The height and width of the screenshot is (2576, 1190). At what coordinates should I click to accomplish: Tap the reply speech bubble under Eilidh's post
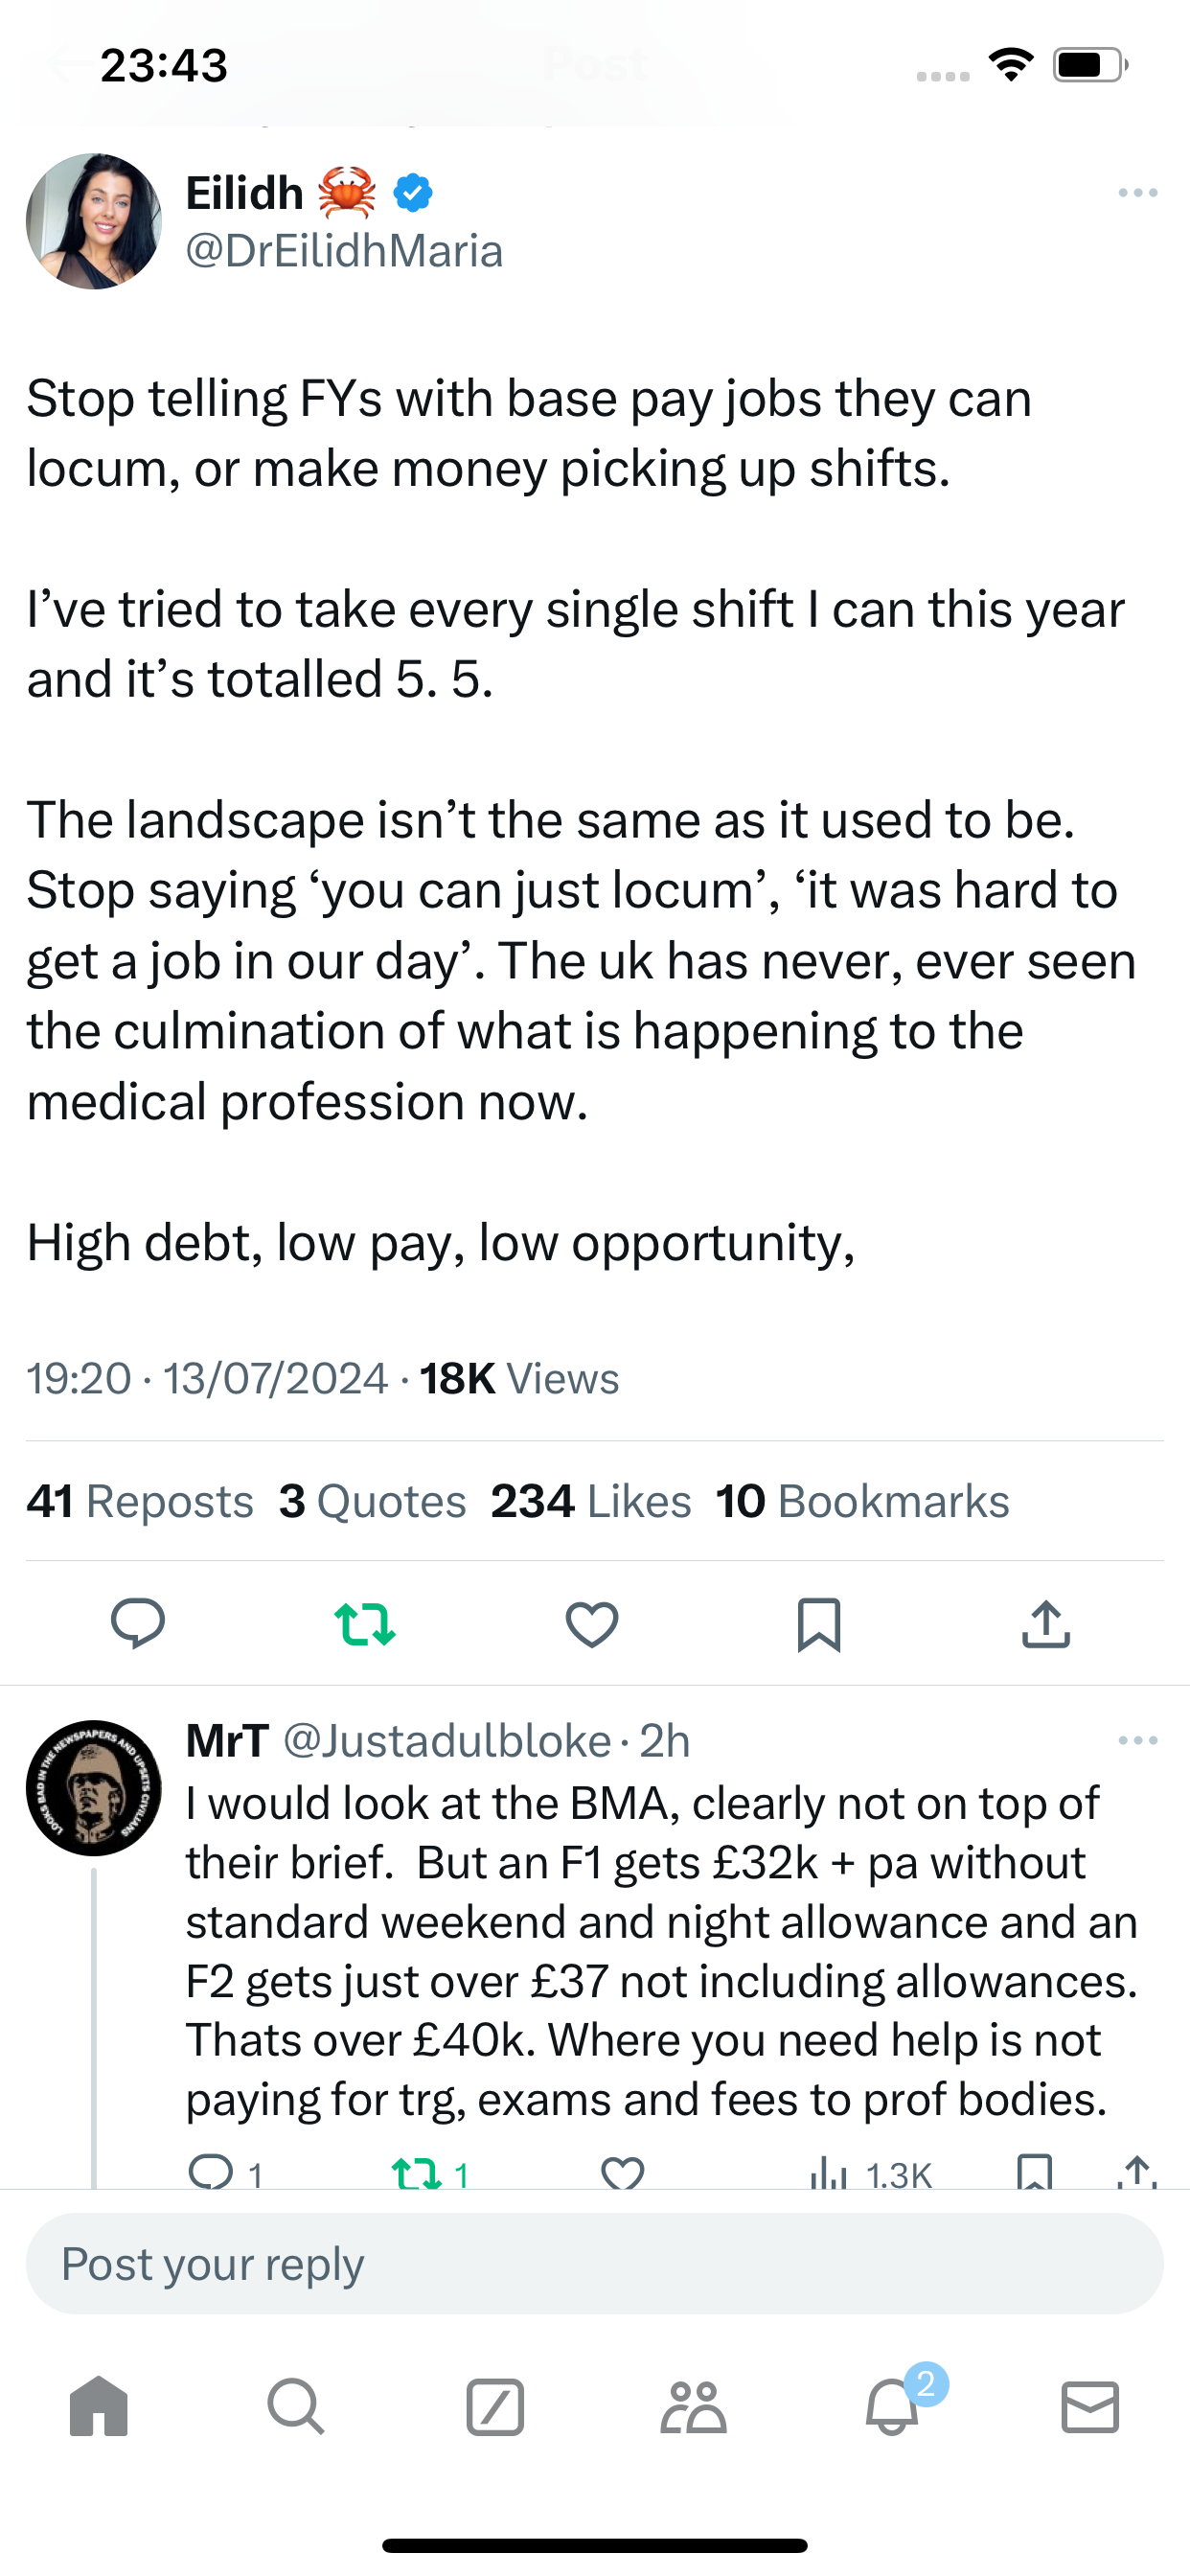(138, 1622)
